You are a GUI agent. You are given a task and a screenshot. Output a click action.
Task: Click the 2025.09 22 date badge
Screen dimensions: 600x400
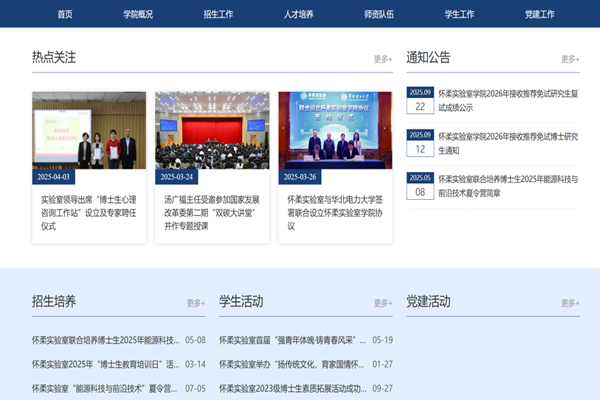420,101
